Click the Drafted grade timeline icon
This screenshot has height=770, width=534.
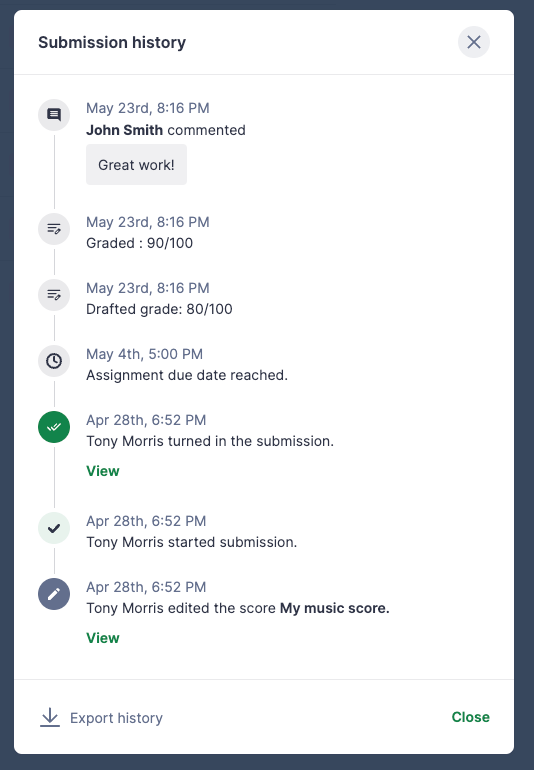click(x=54, y=295)
